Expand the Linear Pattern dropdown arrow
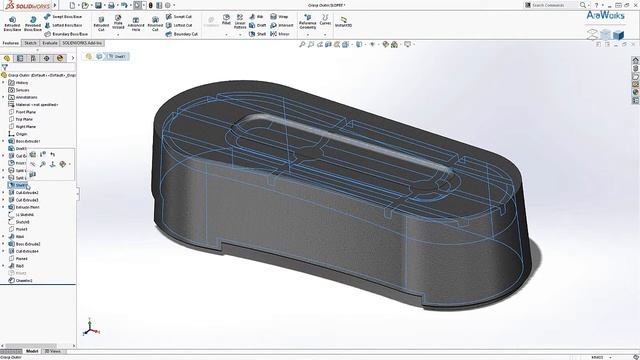This screenshot has width=640, height=360. 240,35
